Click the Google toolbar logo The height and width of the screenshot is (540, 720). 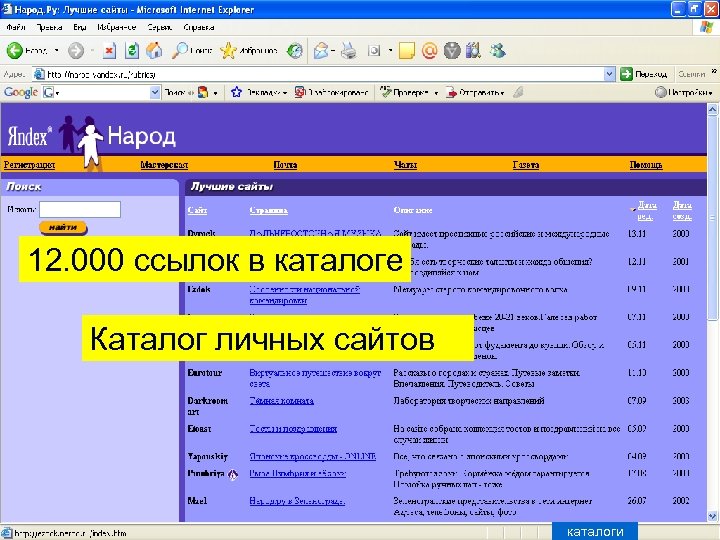21,92
